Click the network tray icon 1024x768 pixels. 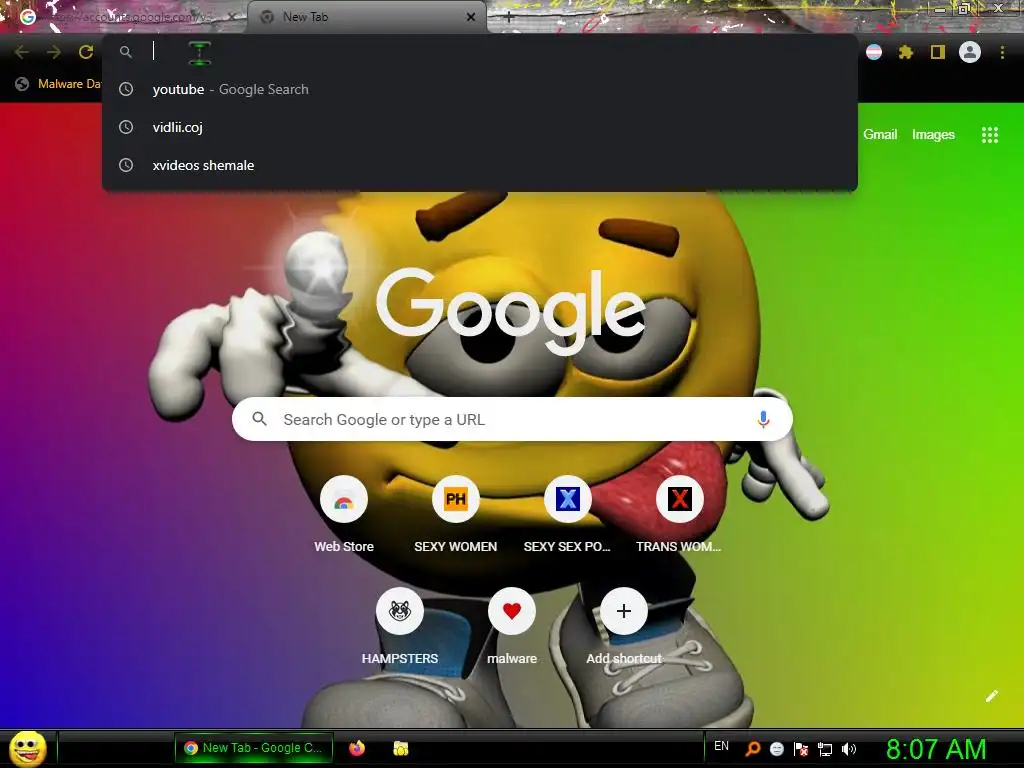click(x=825, y=749)
